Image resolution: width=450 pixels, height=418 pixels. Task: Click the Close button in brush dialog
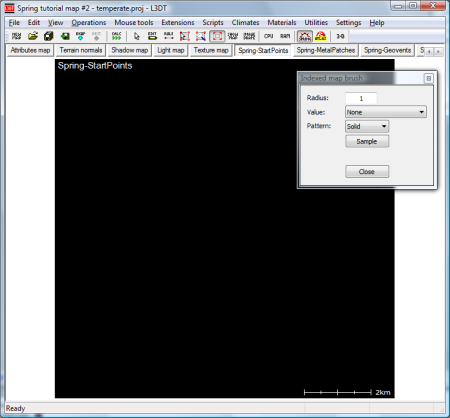tap(367, 171)
